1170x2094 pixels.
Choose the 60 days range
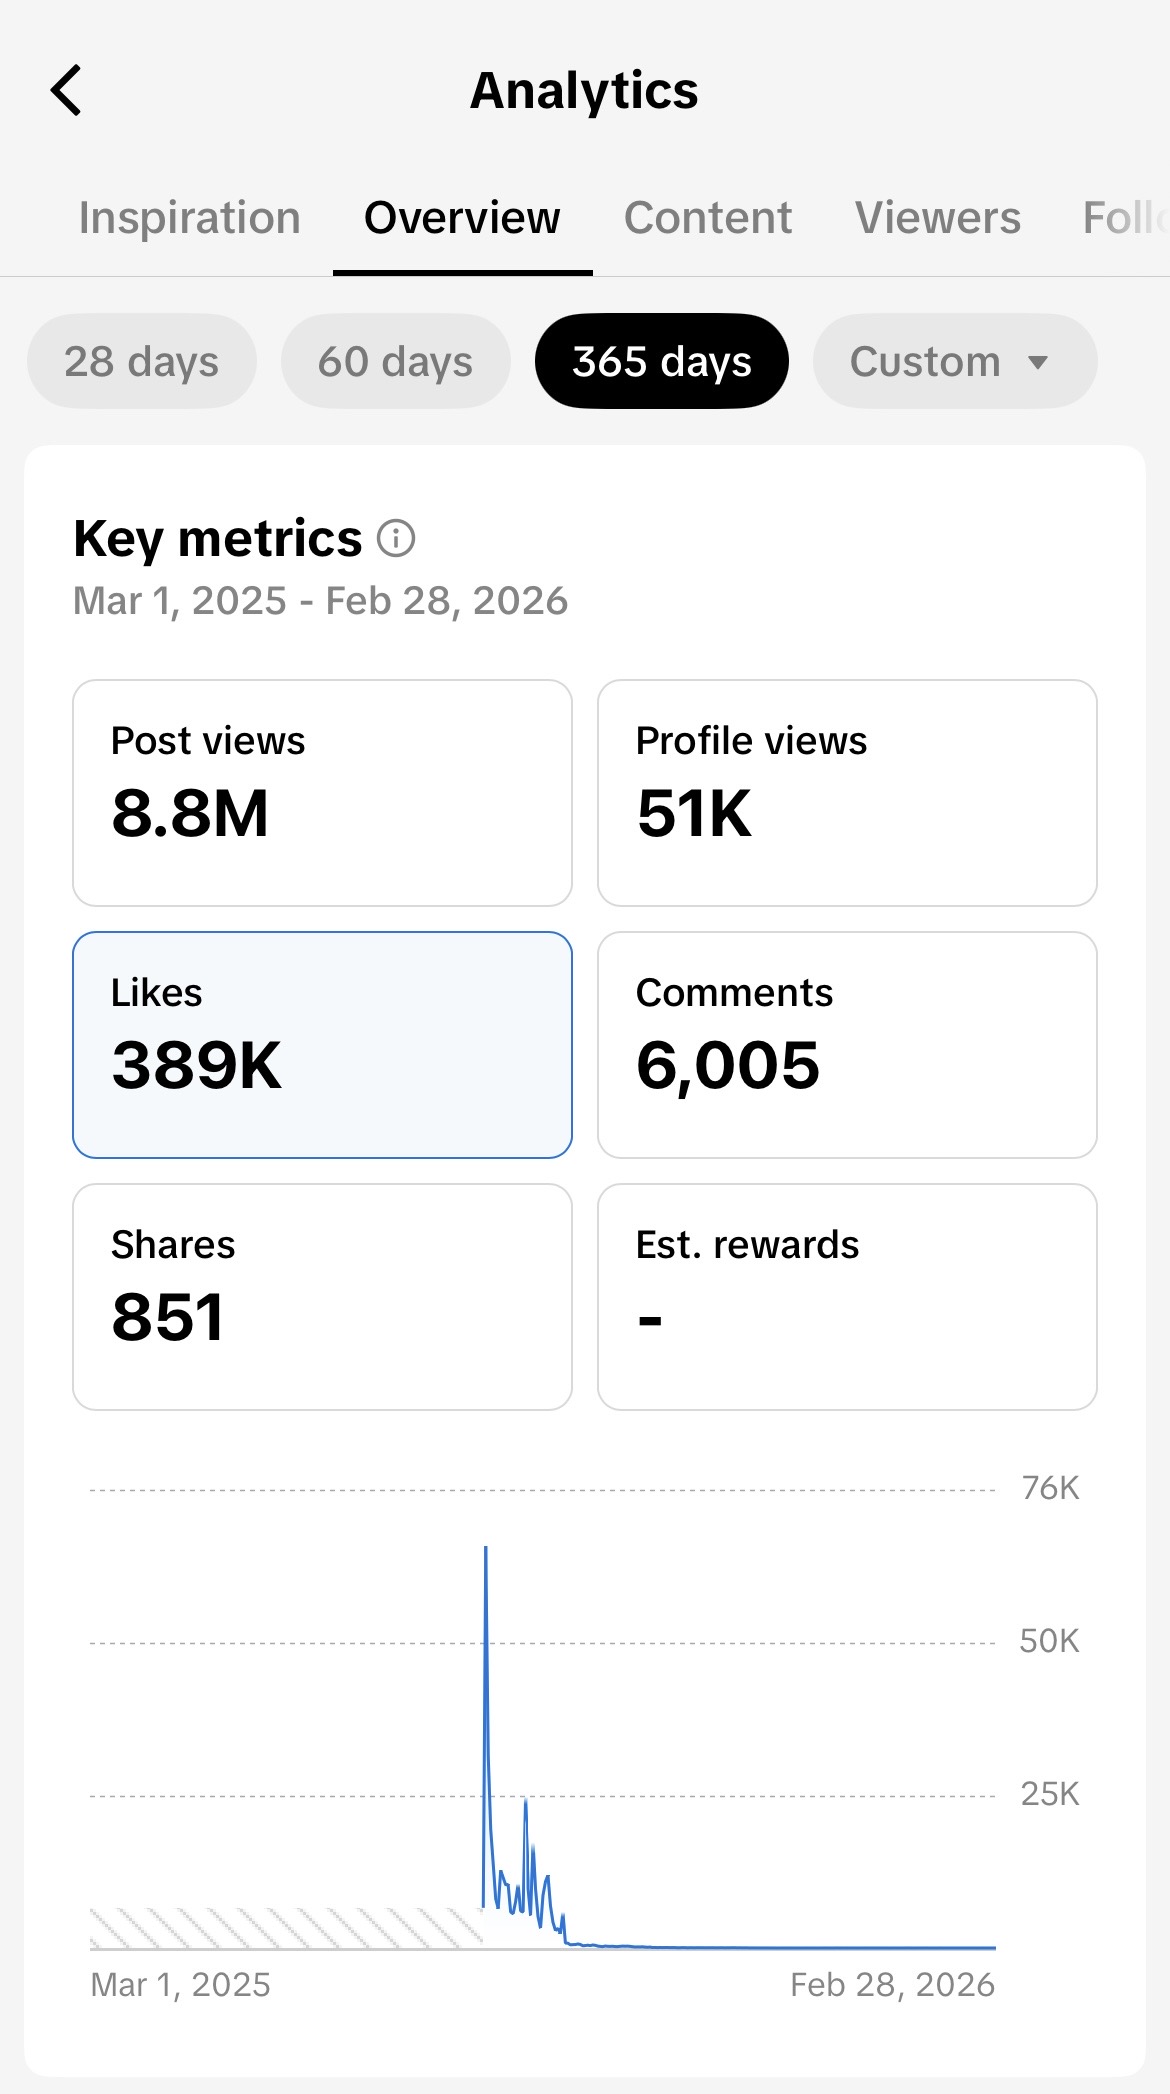tap(396, 362)
